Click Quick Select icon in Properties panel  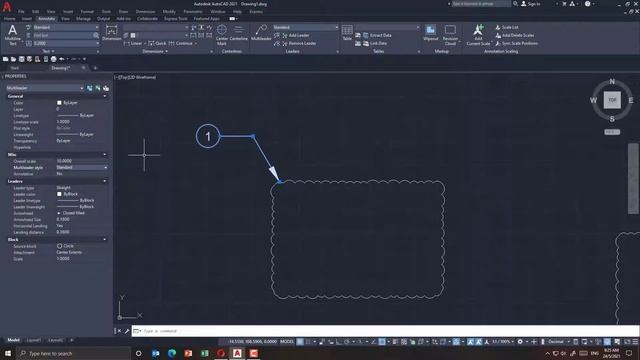pyautogui.click(x=106, y=88)
